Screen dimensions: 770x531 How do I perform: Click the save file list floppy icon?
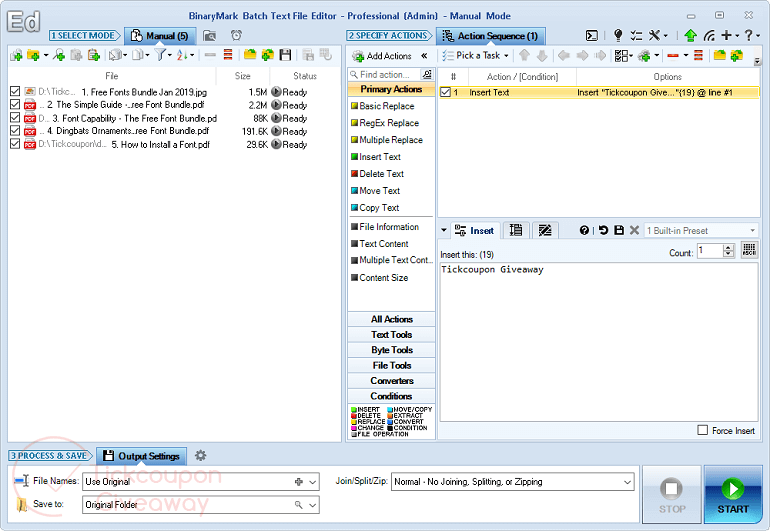285,55
